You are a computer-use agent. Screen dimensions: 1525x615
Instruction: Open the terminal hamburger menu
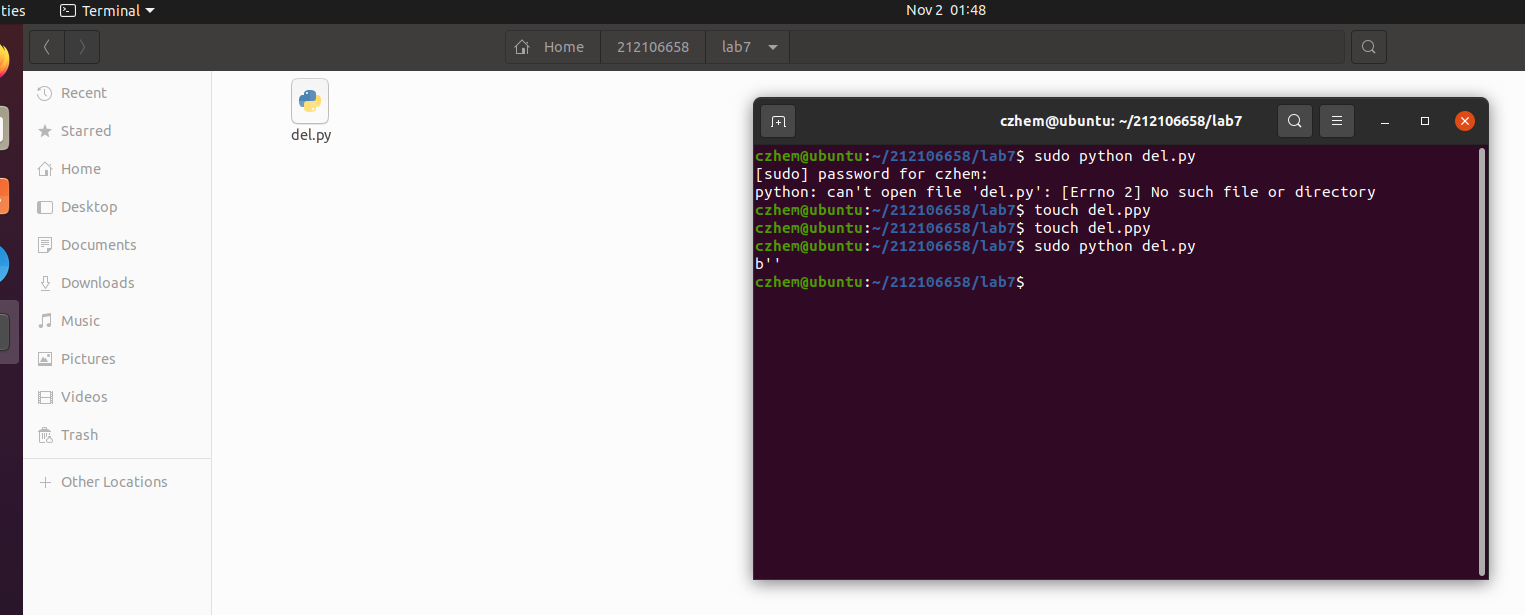coord(1336,121)
